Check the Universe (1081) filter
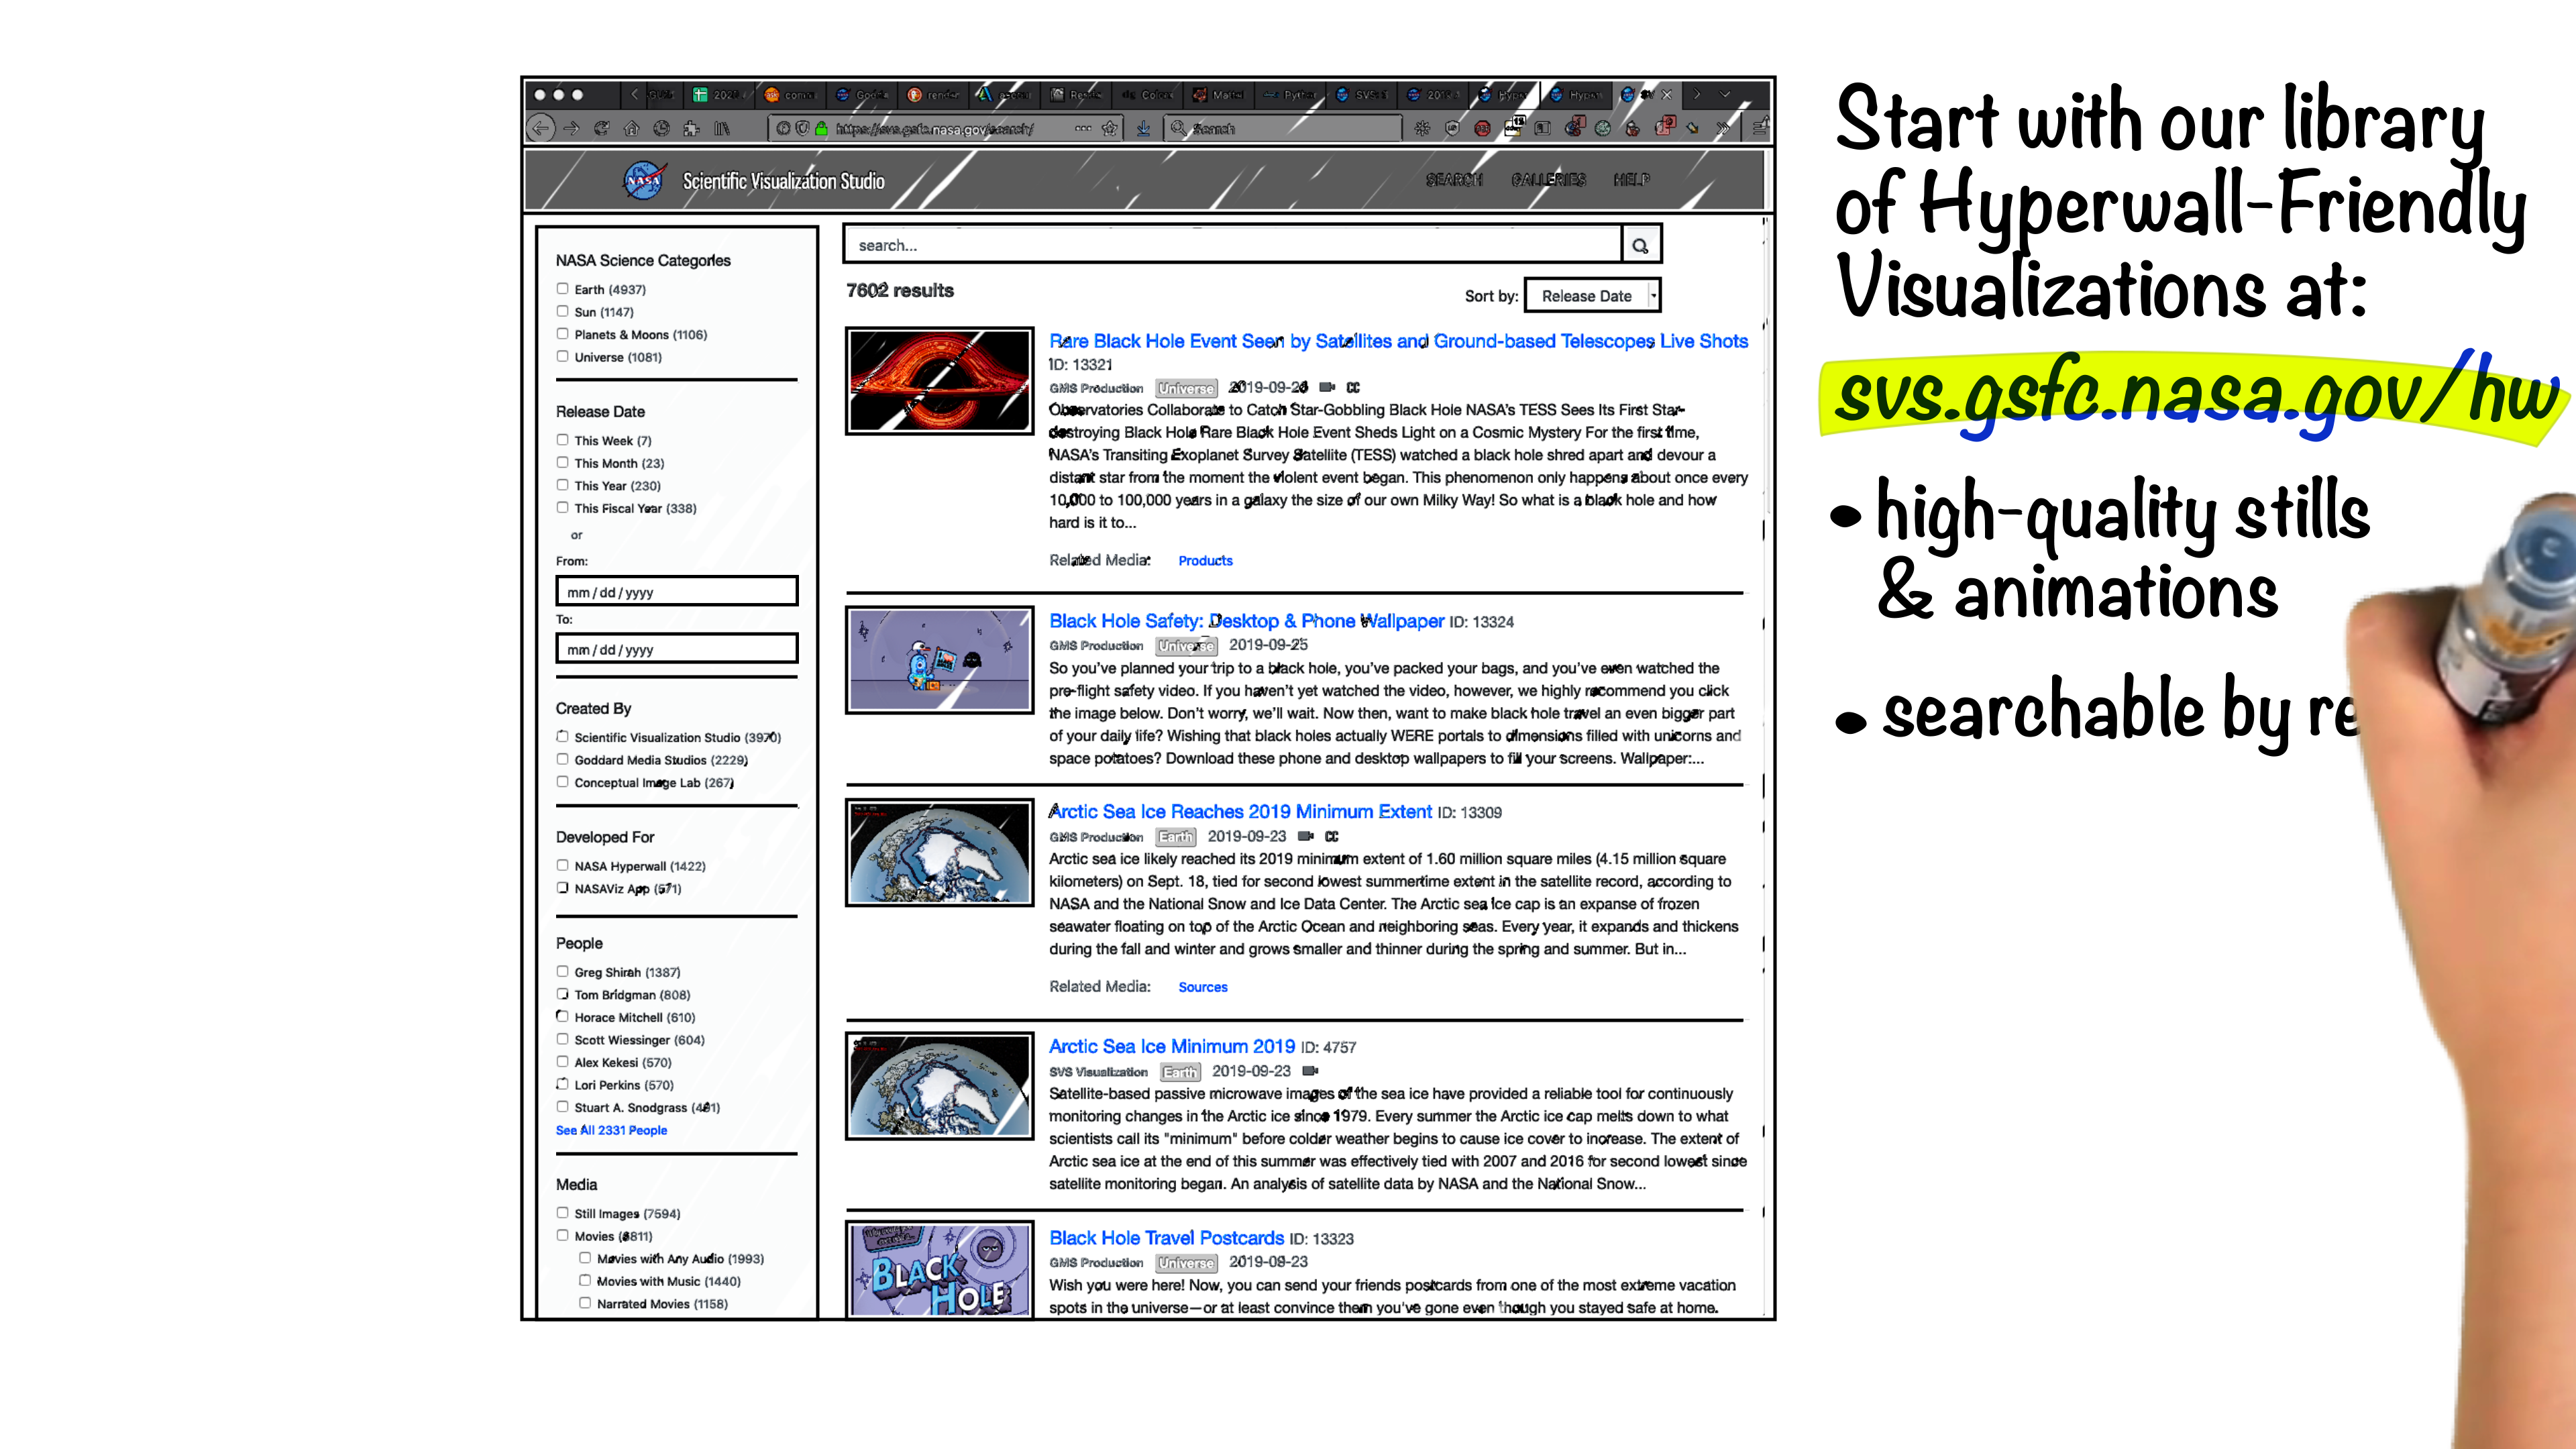 [563, 357]
